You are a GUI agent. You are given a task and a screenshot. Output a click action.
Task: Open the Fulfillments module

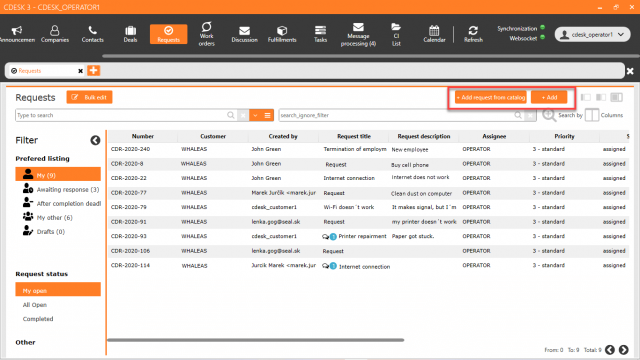(282, 34)
